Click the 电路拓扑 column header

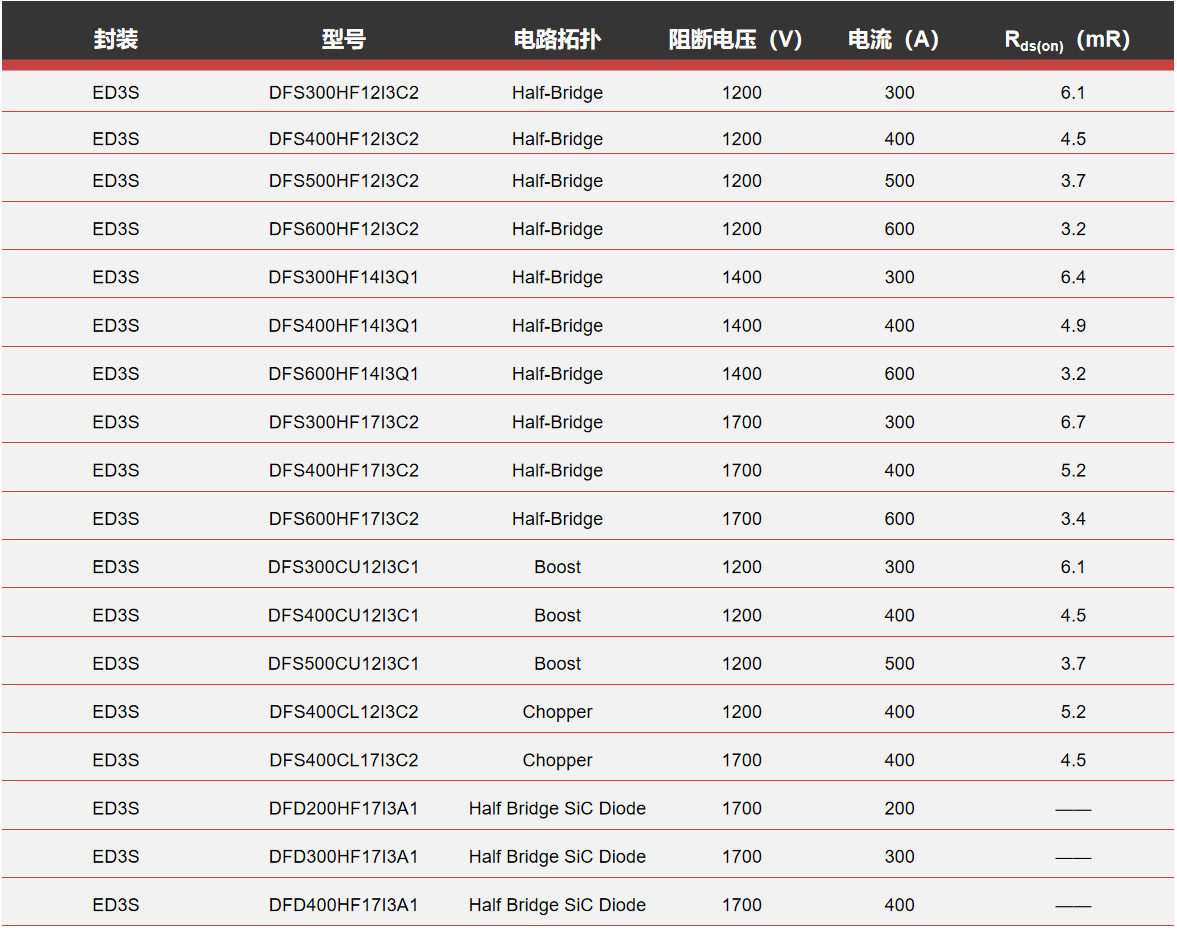[x=557, y=39]
